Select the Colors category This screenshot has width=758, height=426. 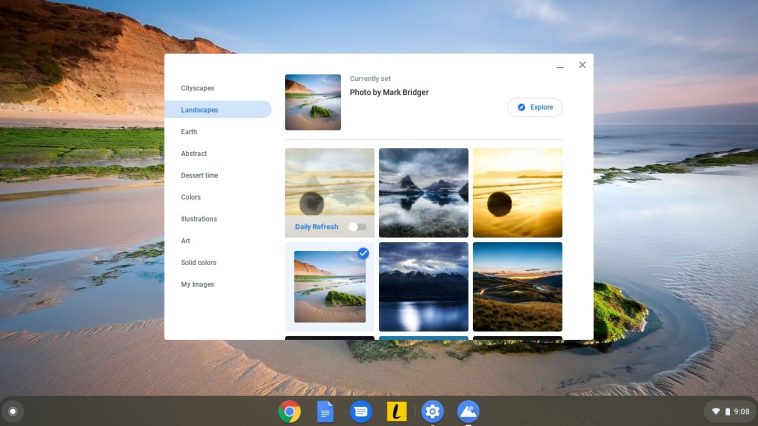pos(191,197)
